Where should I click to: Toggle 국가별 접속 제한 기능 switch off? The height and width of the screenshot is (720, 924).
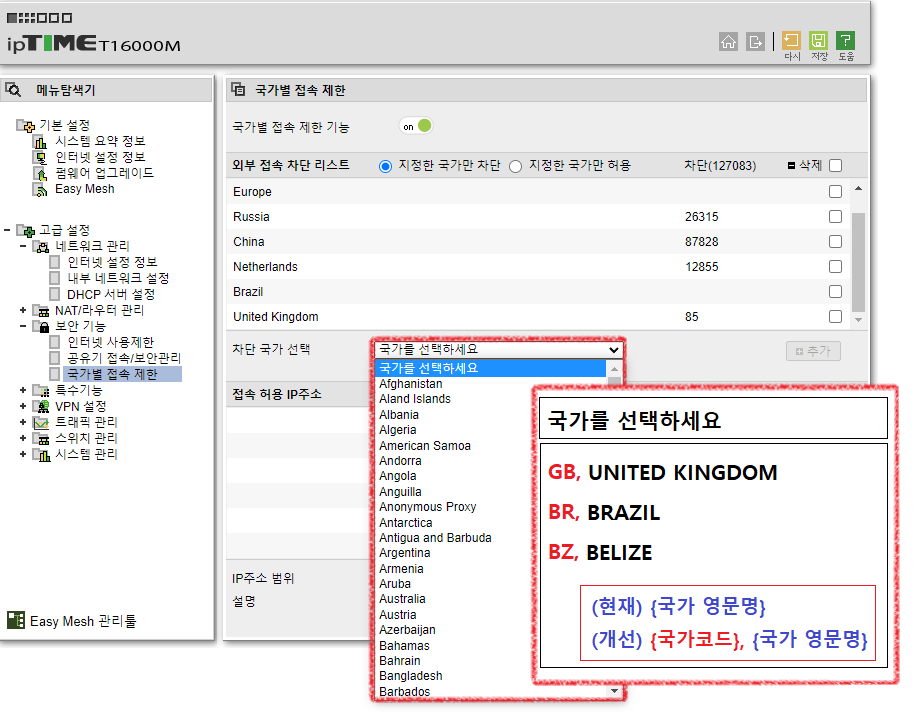pos(416,126)
